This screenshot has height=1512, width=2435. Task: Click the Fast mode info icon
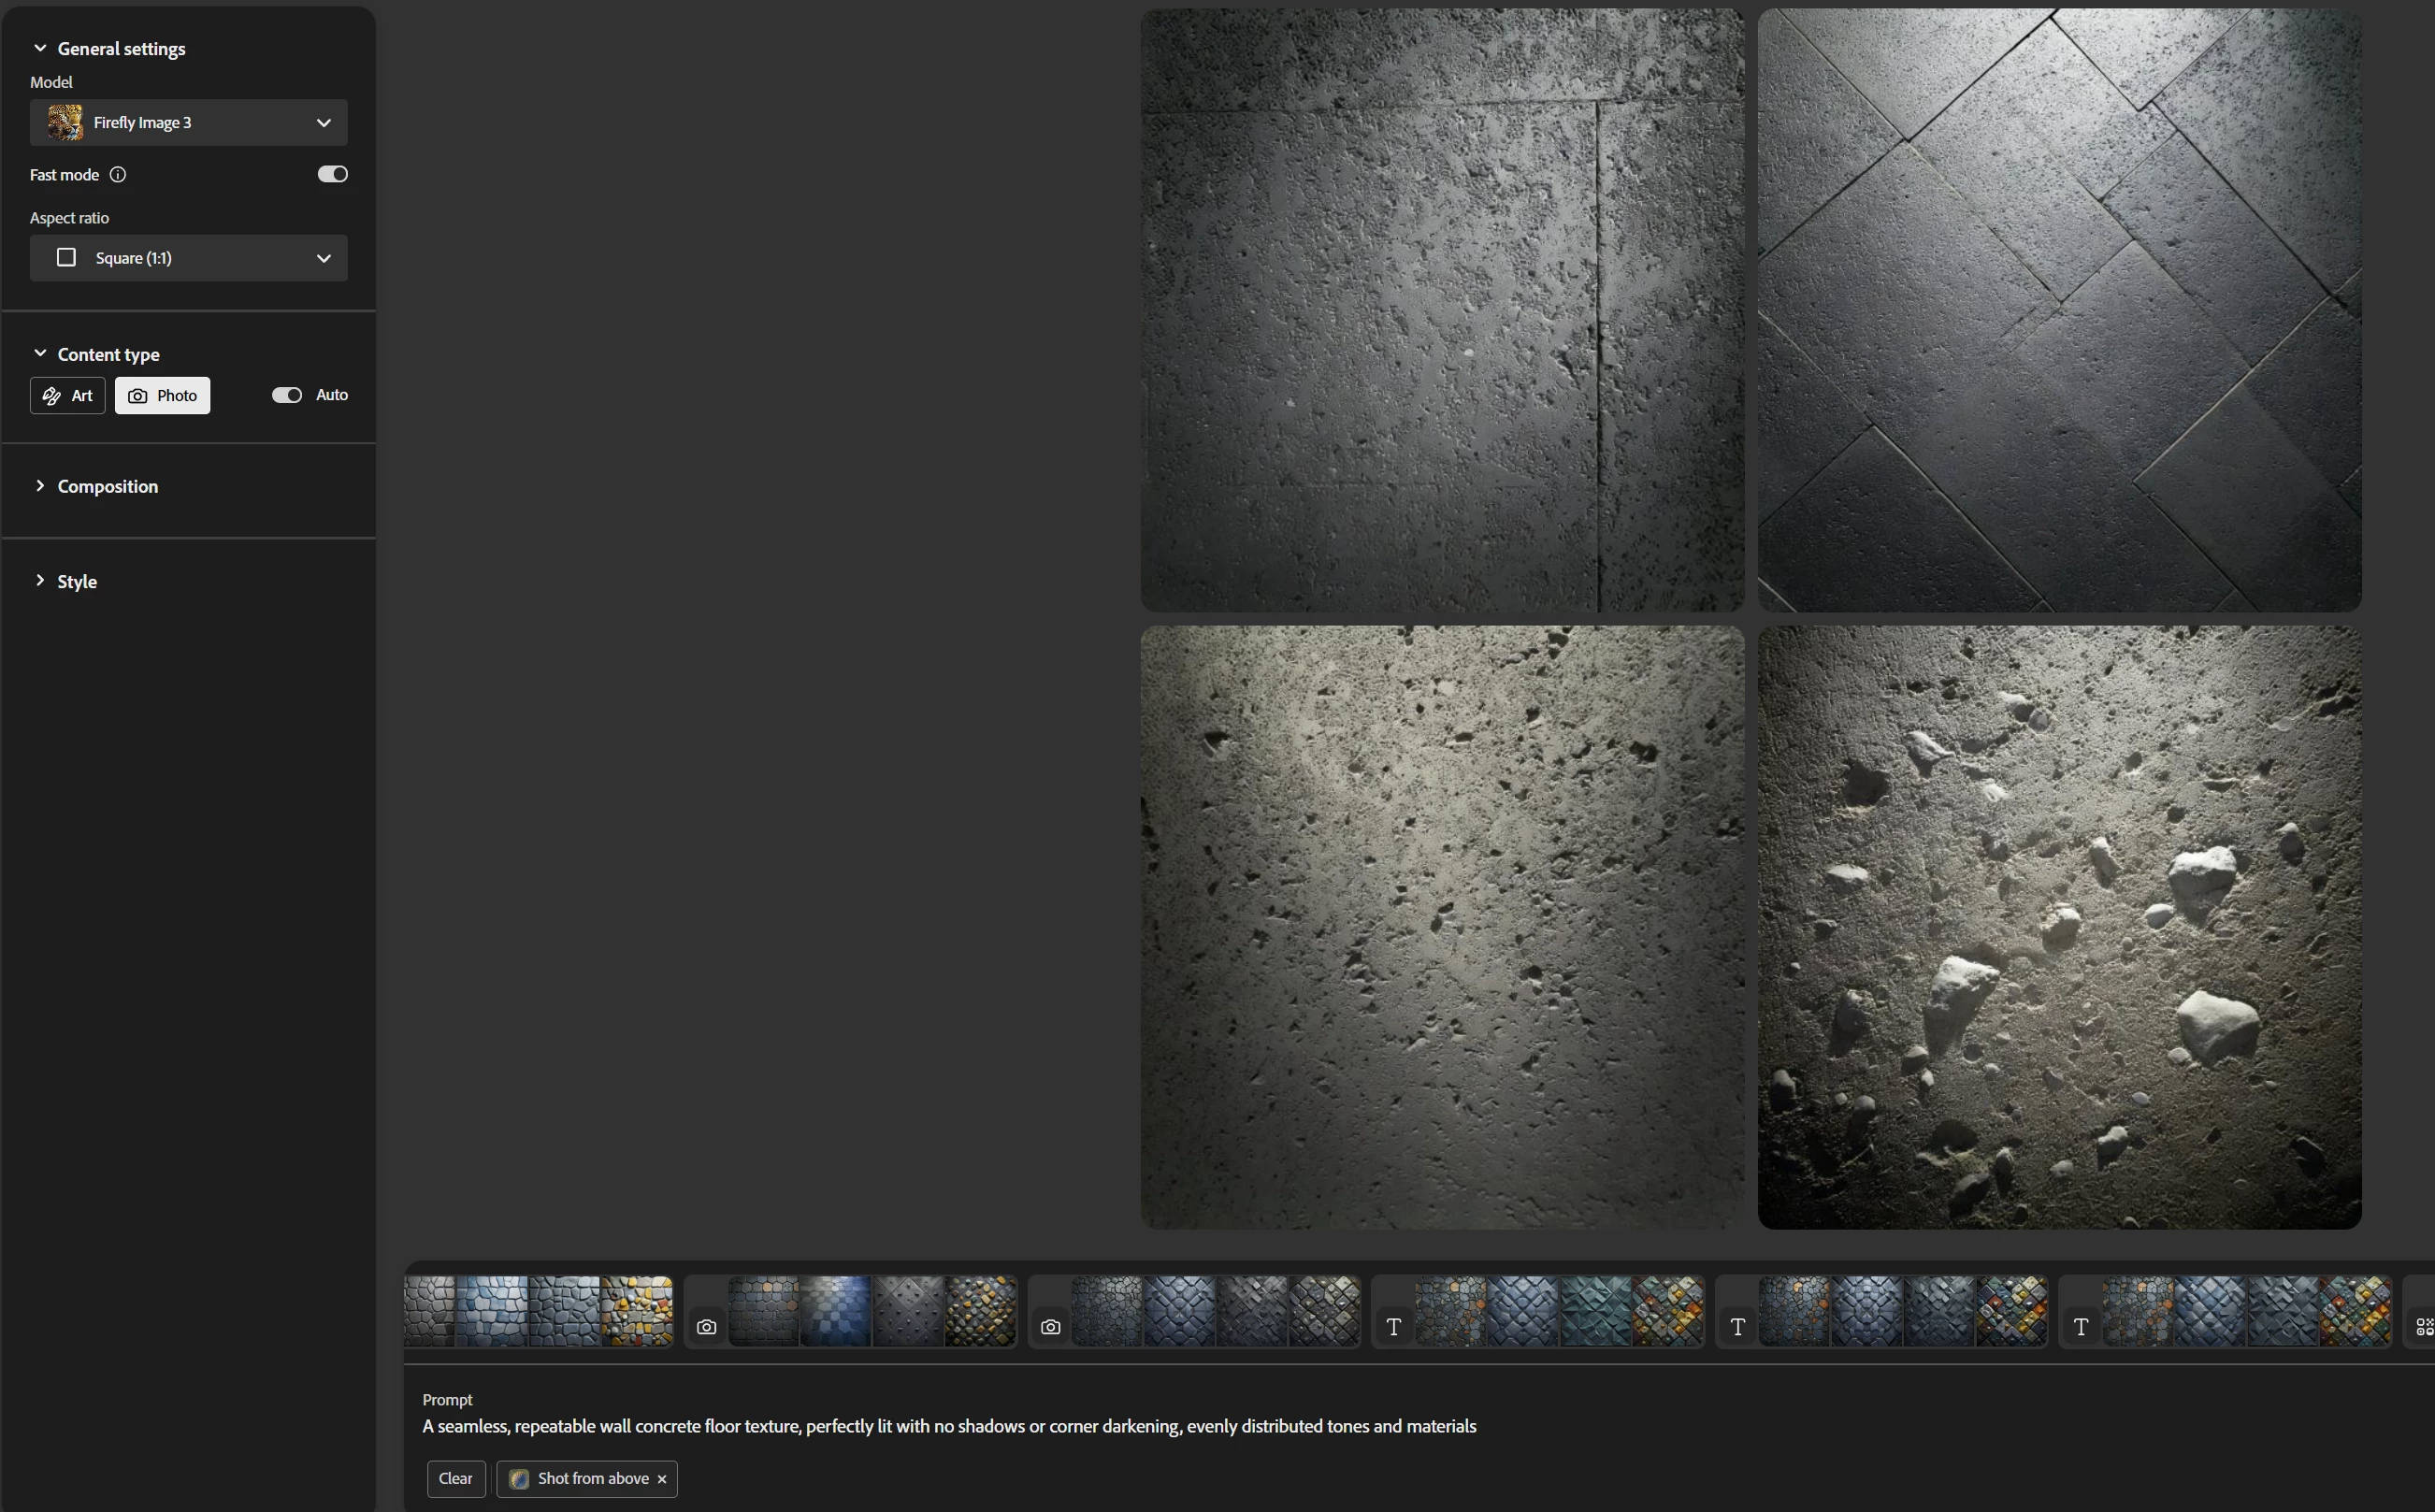pyautogui.click(x=118, y=175)
